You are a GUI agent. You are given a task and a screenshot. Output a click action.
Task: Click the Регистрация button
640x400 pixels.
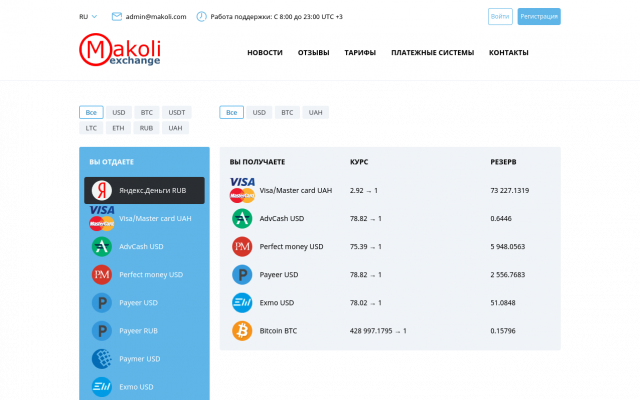tap(539, 17)
